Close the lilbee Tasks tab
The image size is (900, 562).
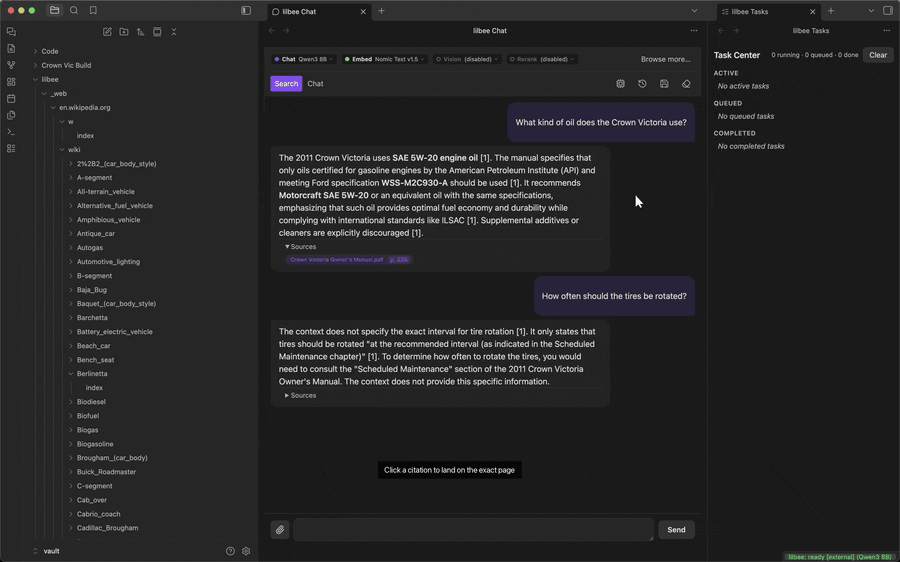[x=813, y=11]
